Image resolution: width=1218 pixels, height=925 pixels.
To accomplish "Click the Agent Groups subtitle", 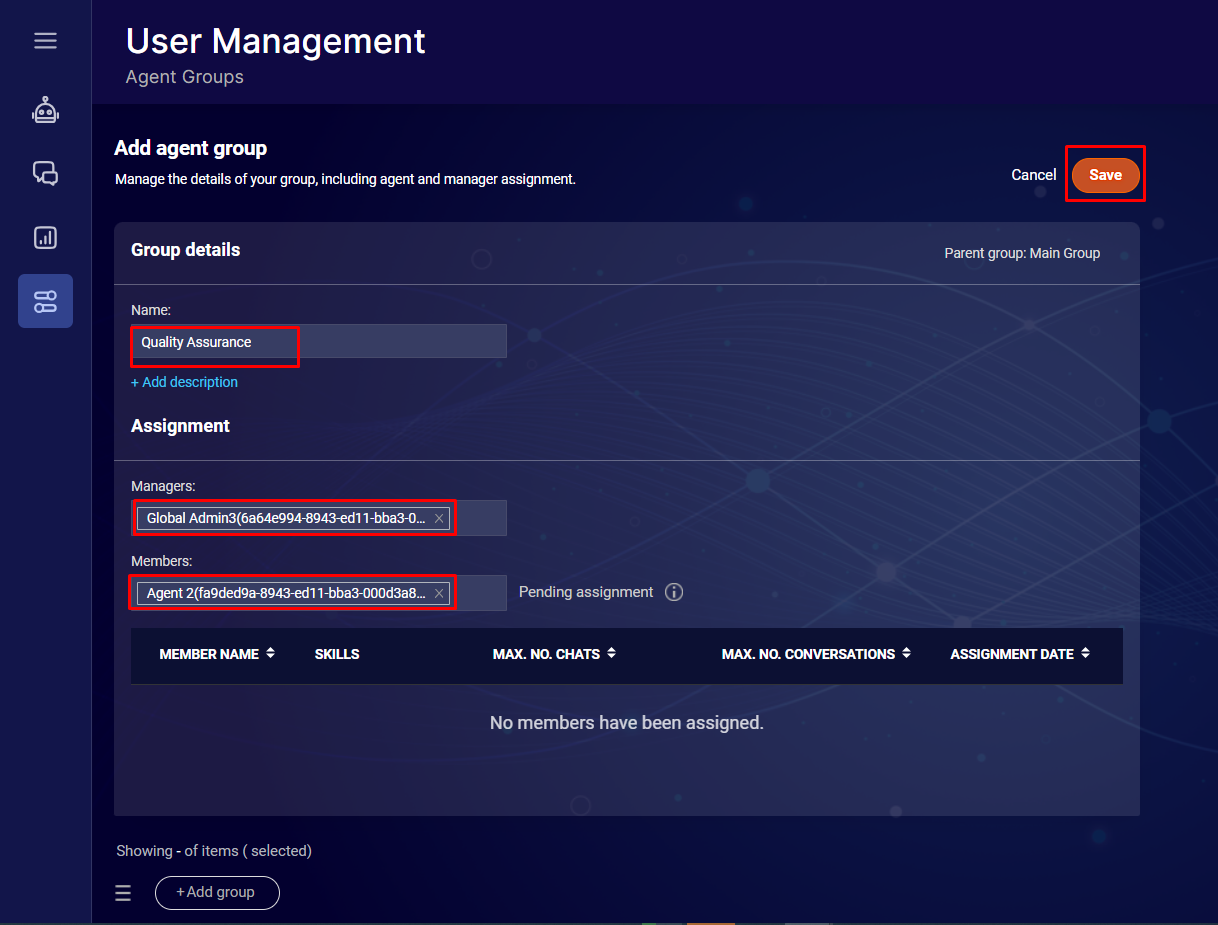I will 185,77.
